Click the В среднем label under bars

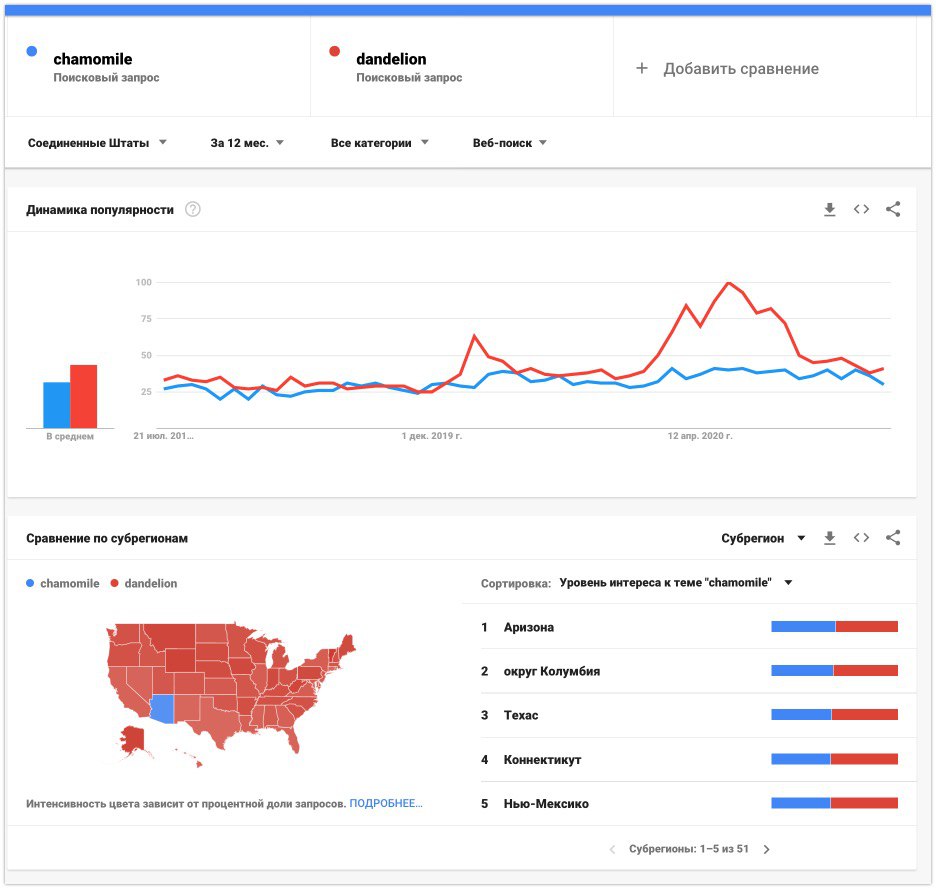pyautogui.click(x=70, y=436)
